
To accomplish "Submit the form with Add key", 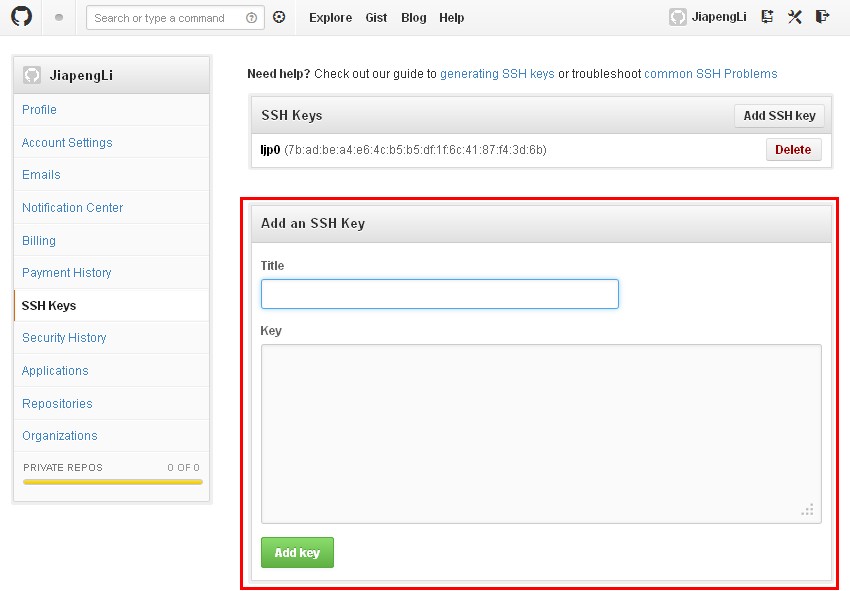I will coord(297,552).
